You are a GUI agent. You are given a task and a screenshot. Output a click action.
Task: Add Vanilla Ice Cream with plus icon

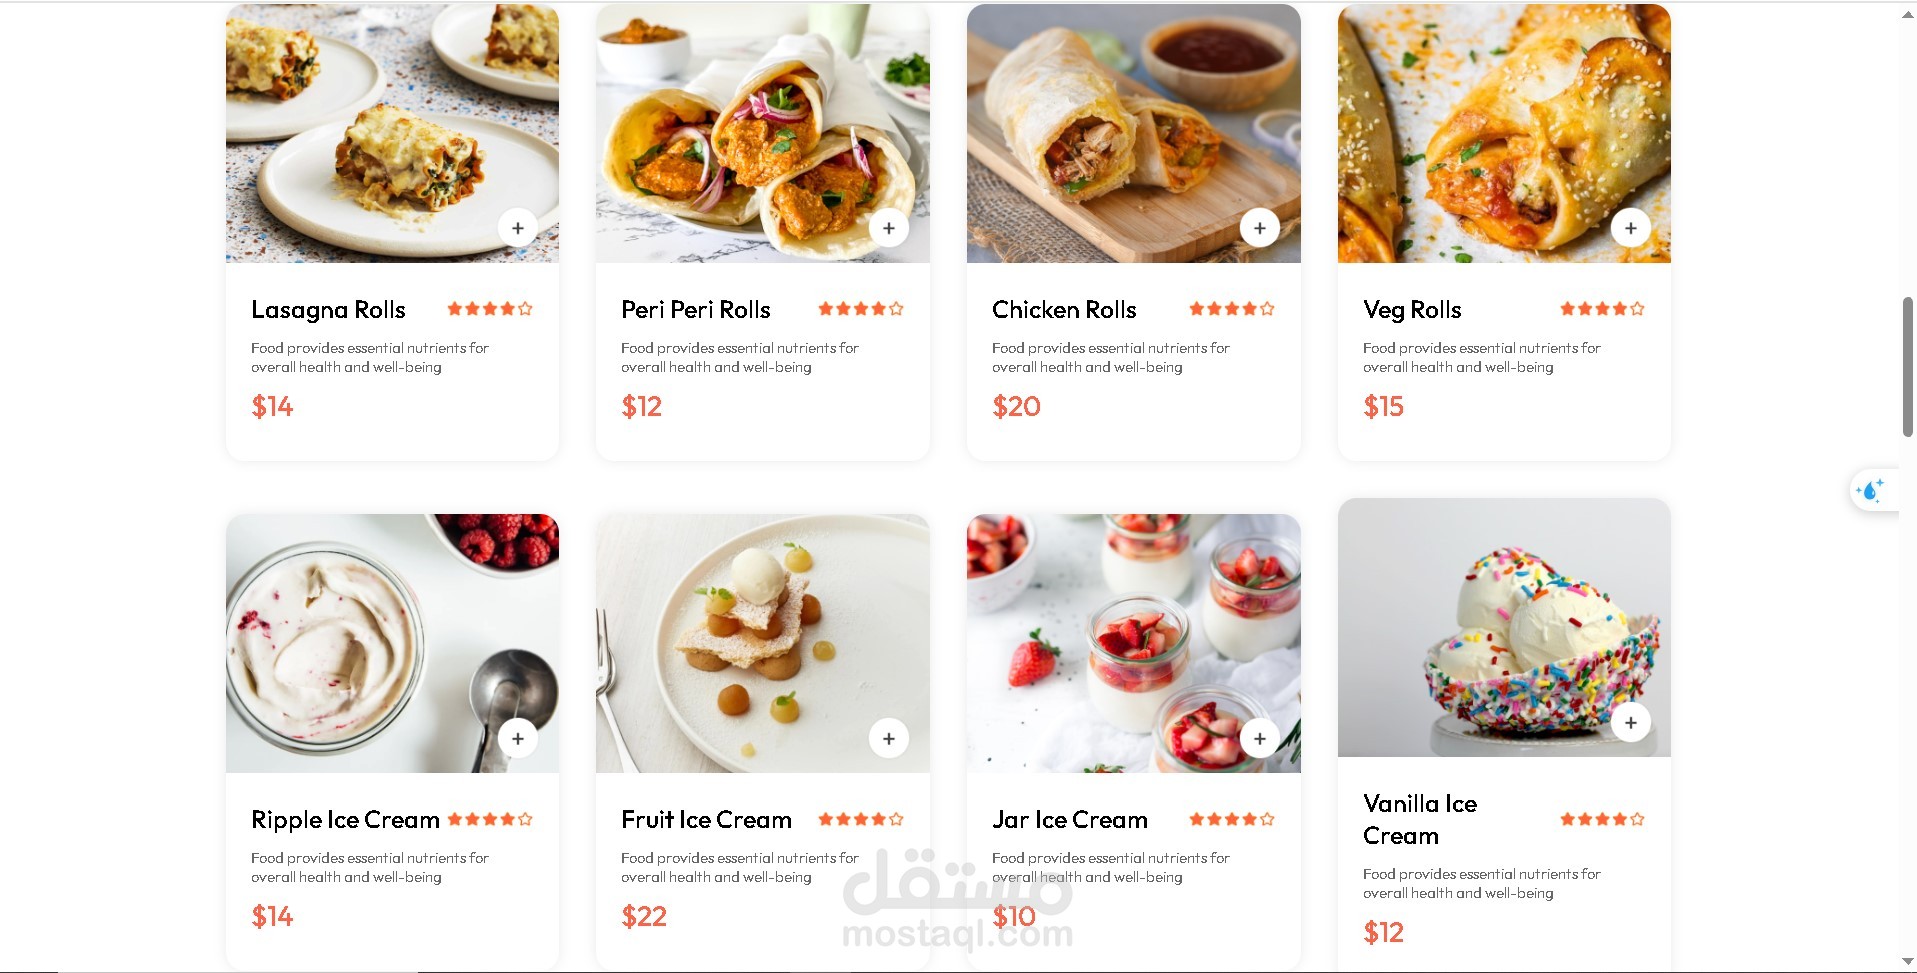tap(1631, 722)
